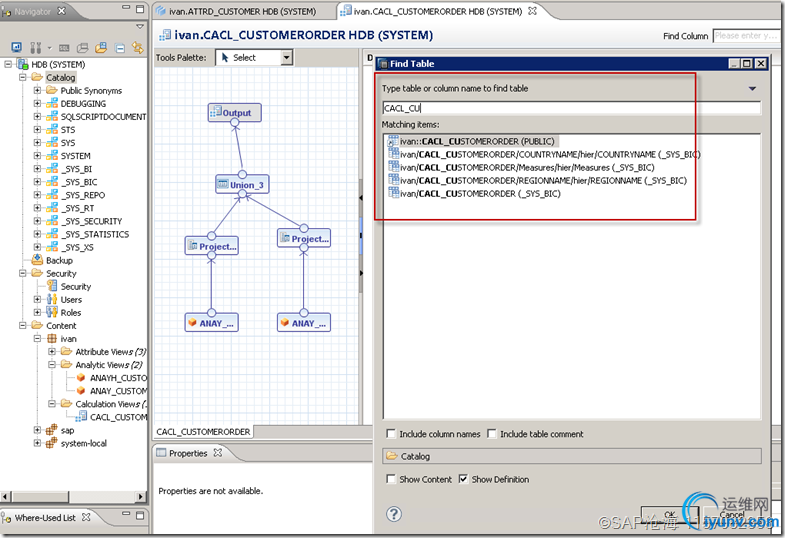785x538 pixels.
Task: Click the find table name input field
Action: 570,108
